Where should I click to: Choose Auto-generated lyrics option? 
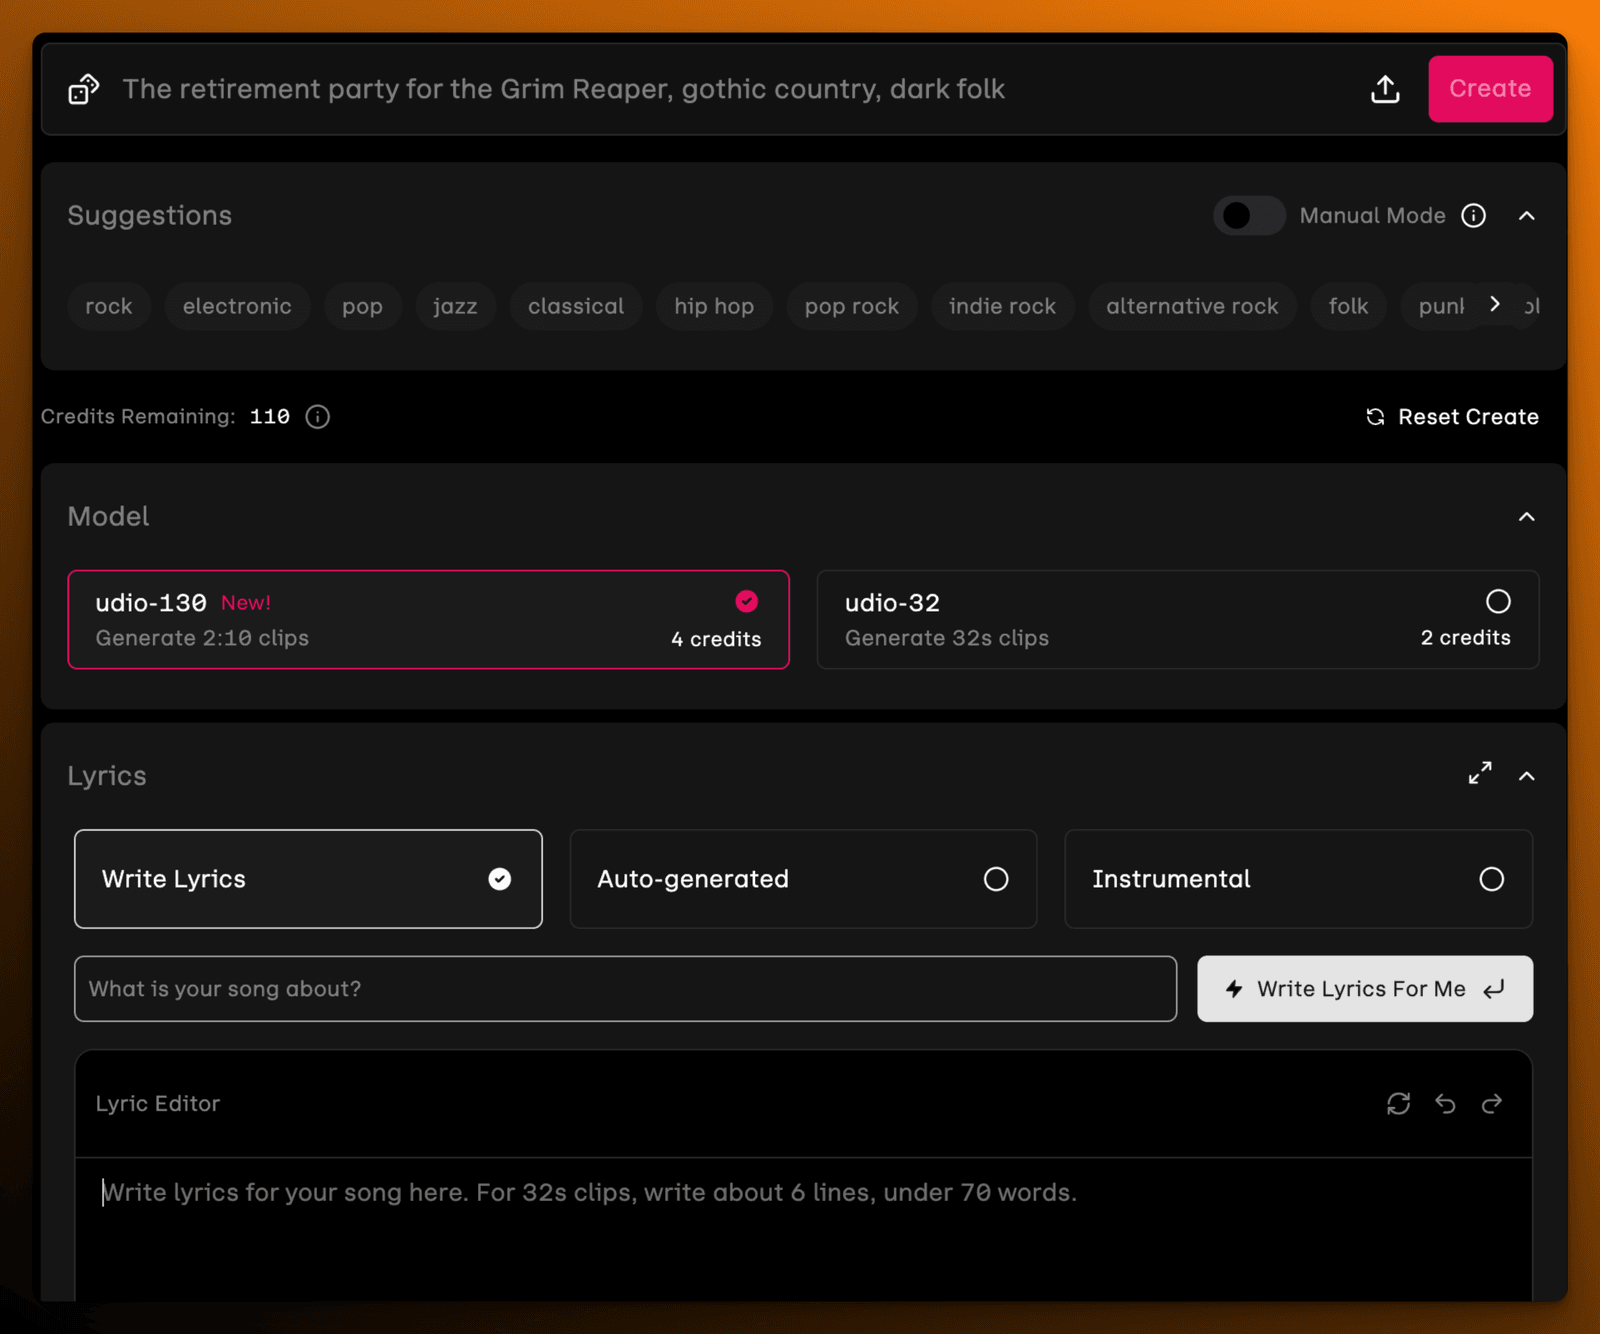pos(803,879)
